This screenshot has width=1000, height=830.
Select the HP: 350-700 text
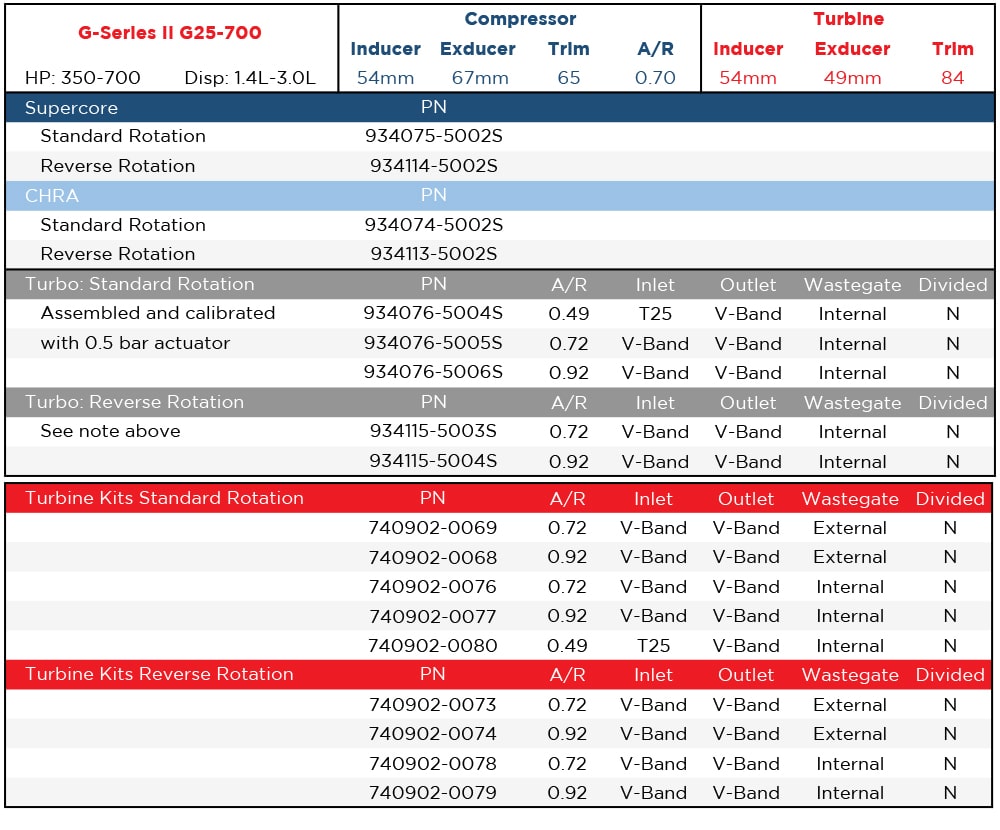[83, 78]
